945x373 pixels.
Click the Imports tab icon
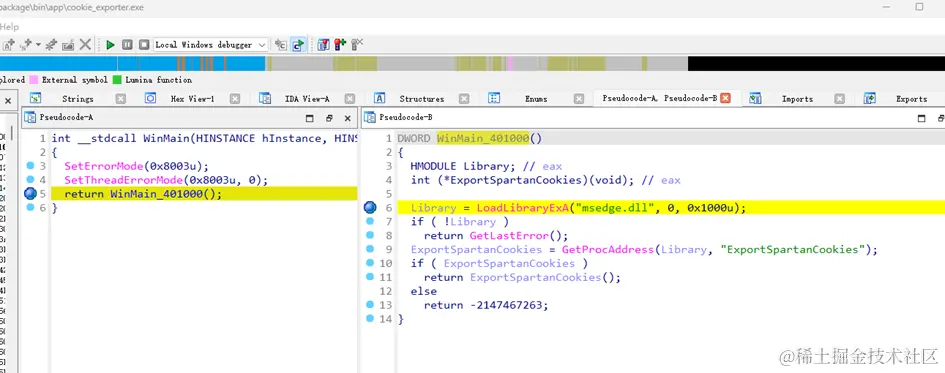point(755,99)
